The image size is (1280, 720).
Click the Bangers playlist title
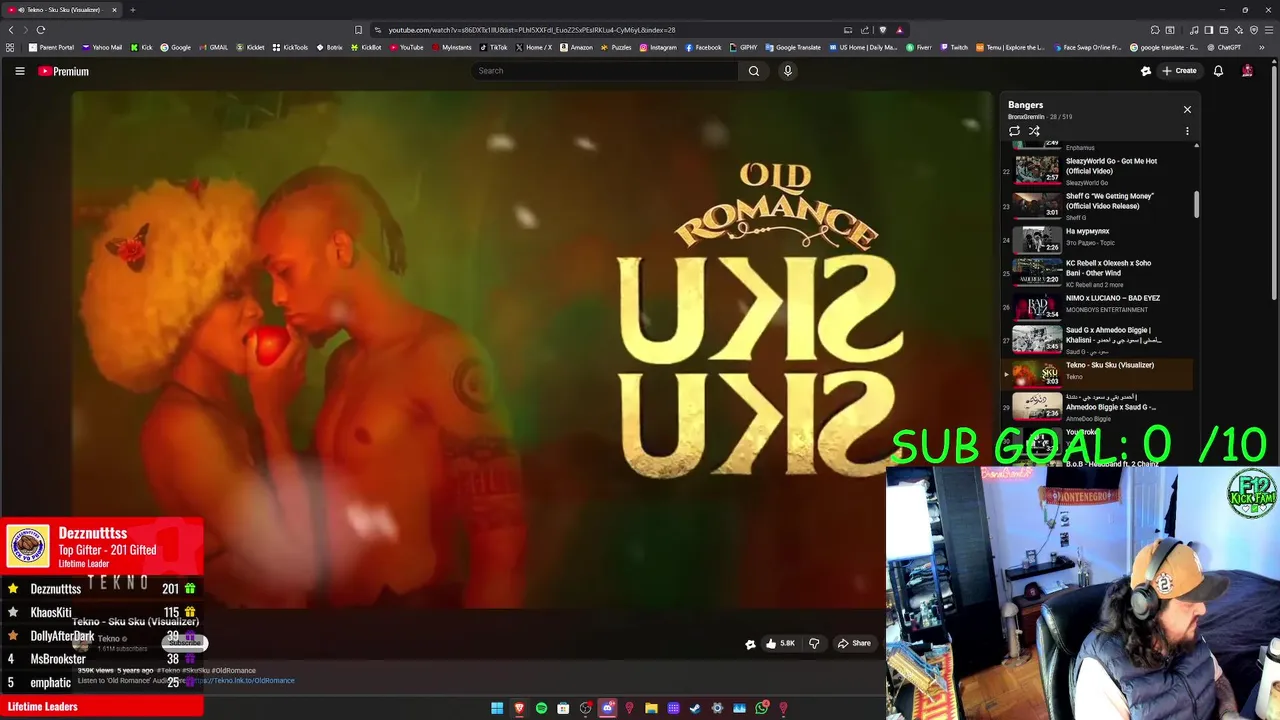[1025, 105]
